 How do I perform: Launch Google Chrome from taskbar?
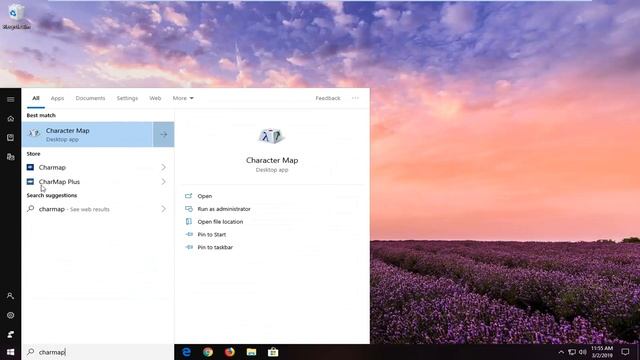point(208,352)
